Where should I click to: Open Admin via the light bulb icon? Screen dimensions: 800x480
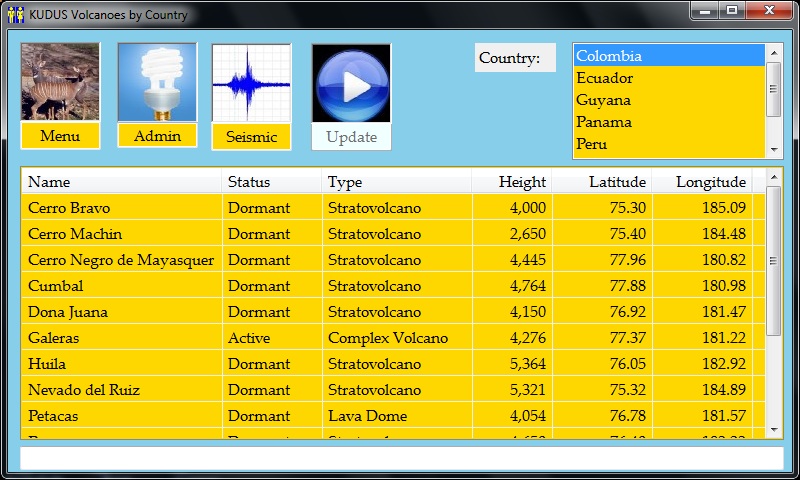[x=157, y=82]
